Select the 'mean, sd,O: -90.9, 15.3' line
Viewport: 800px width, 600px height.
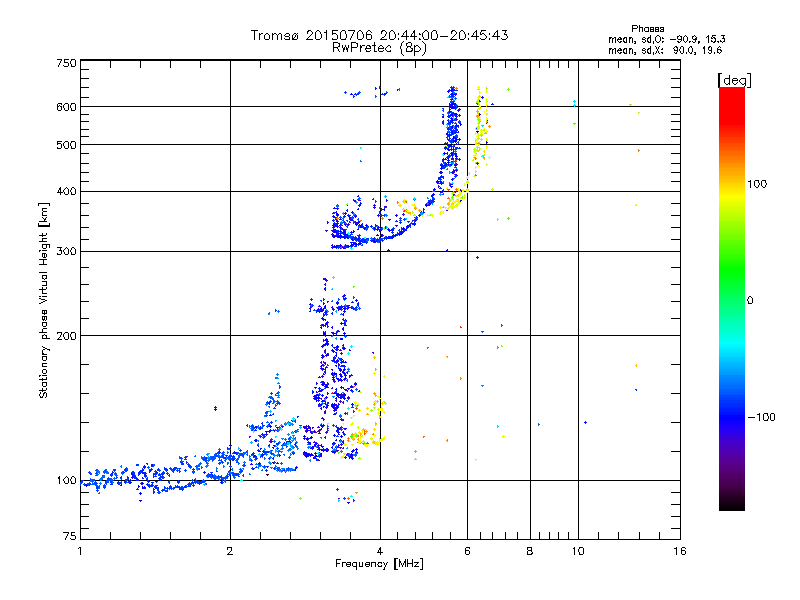click(666, 39)
